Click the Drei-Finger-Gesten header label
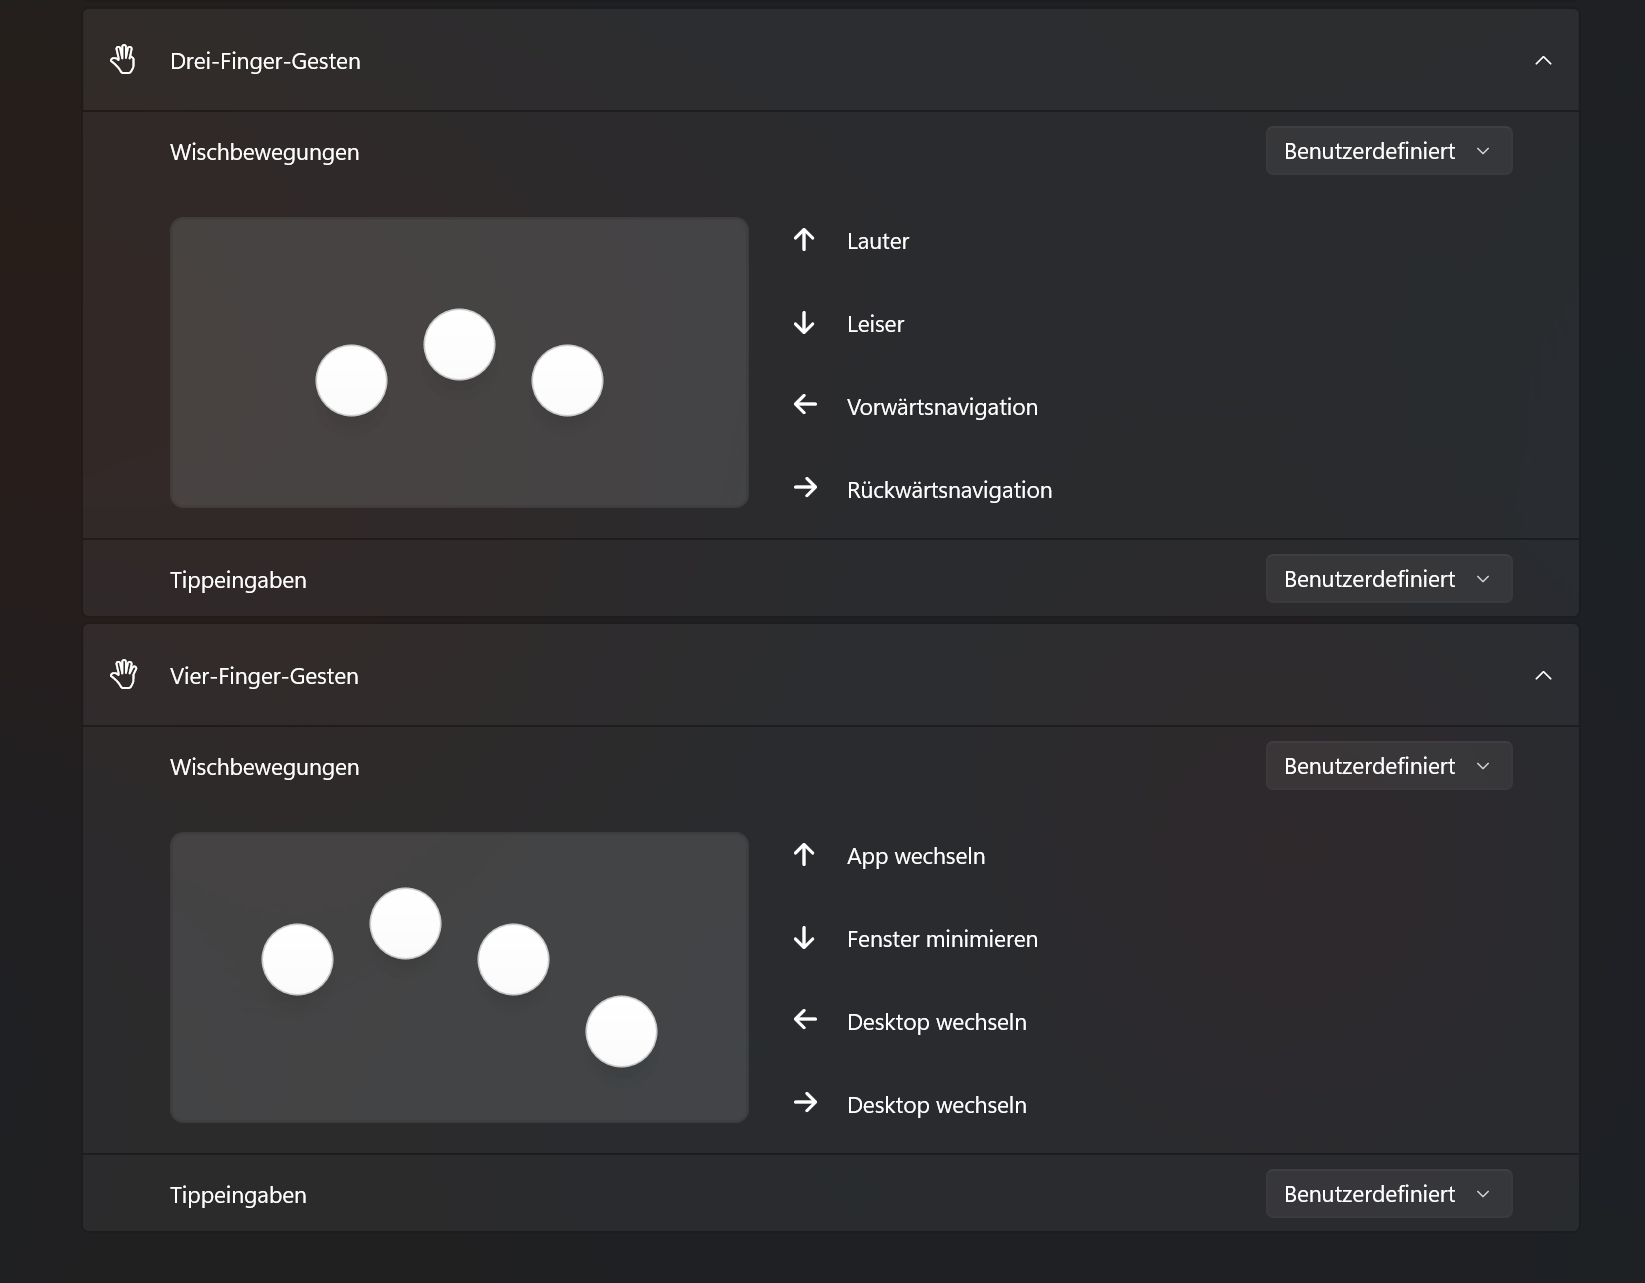This screenshot has width=1645, height=1283. [265, 61]
